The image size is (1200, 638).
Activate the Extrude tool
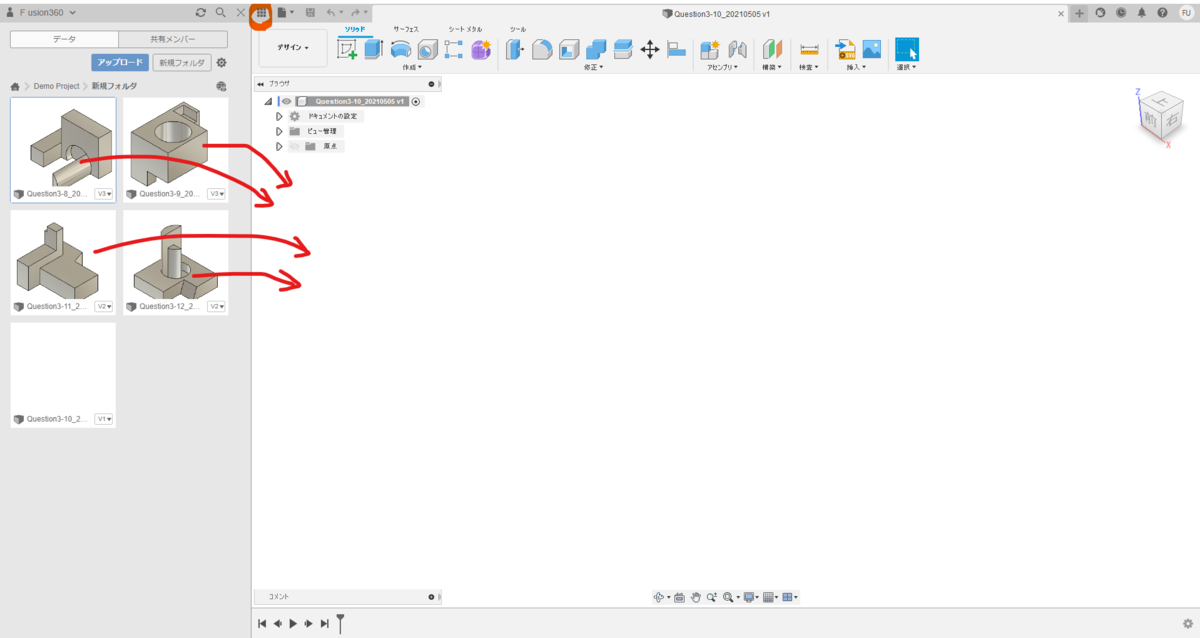tap(372, 48)
